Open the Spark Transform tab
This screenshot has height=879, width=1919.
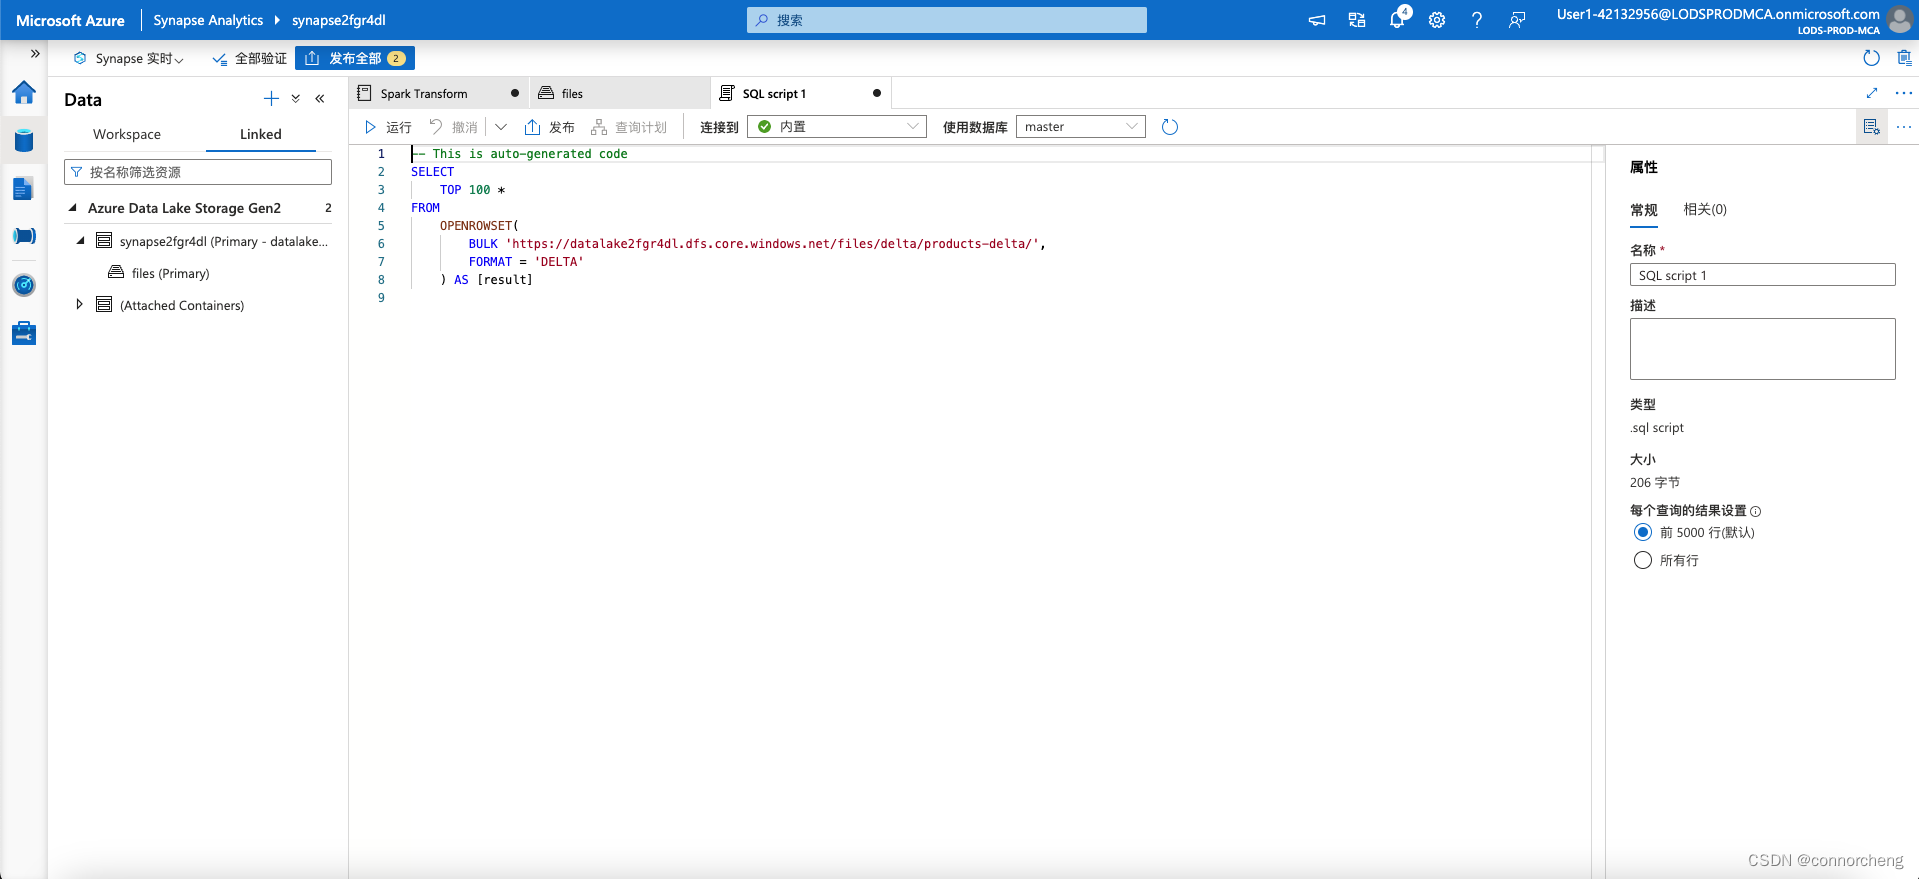tap(439, 93)
